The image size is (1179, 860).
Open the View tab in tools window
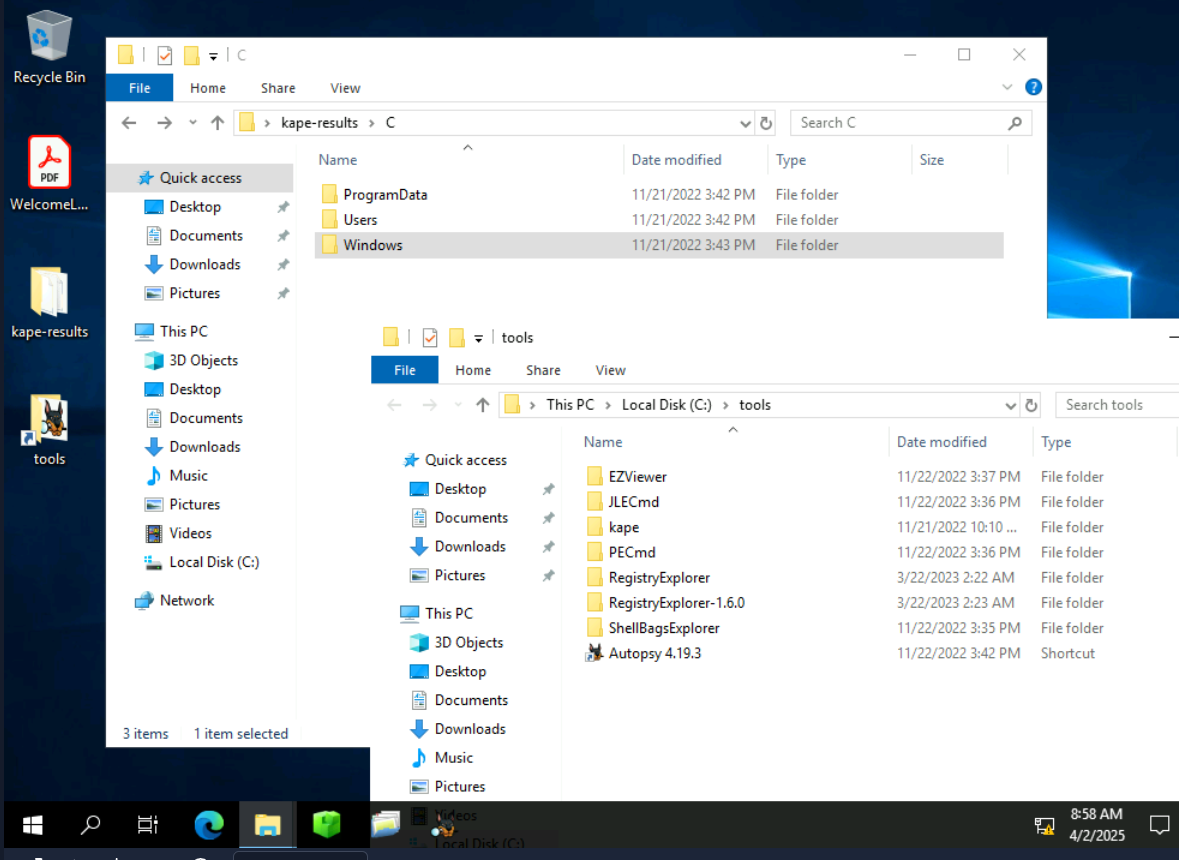610,370
